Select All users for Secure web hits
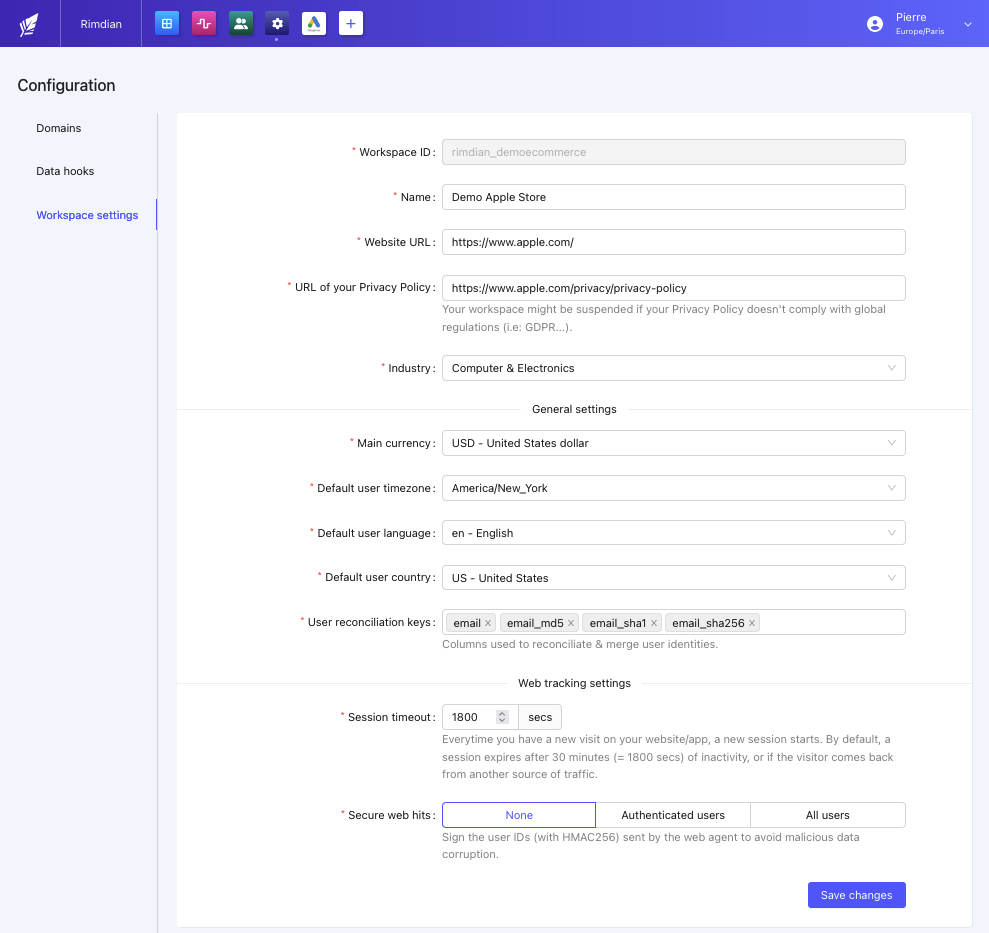 (827, 814)
